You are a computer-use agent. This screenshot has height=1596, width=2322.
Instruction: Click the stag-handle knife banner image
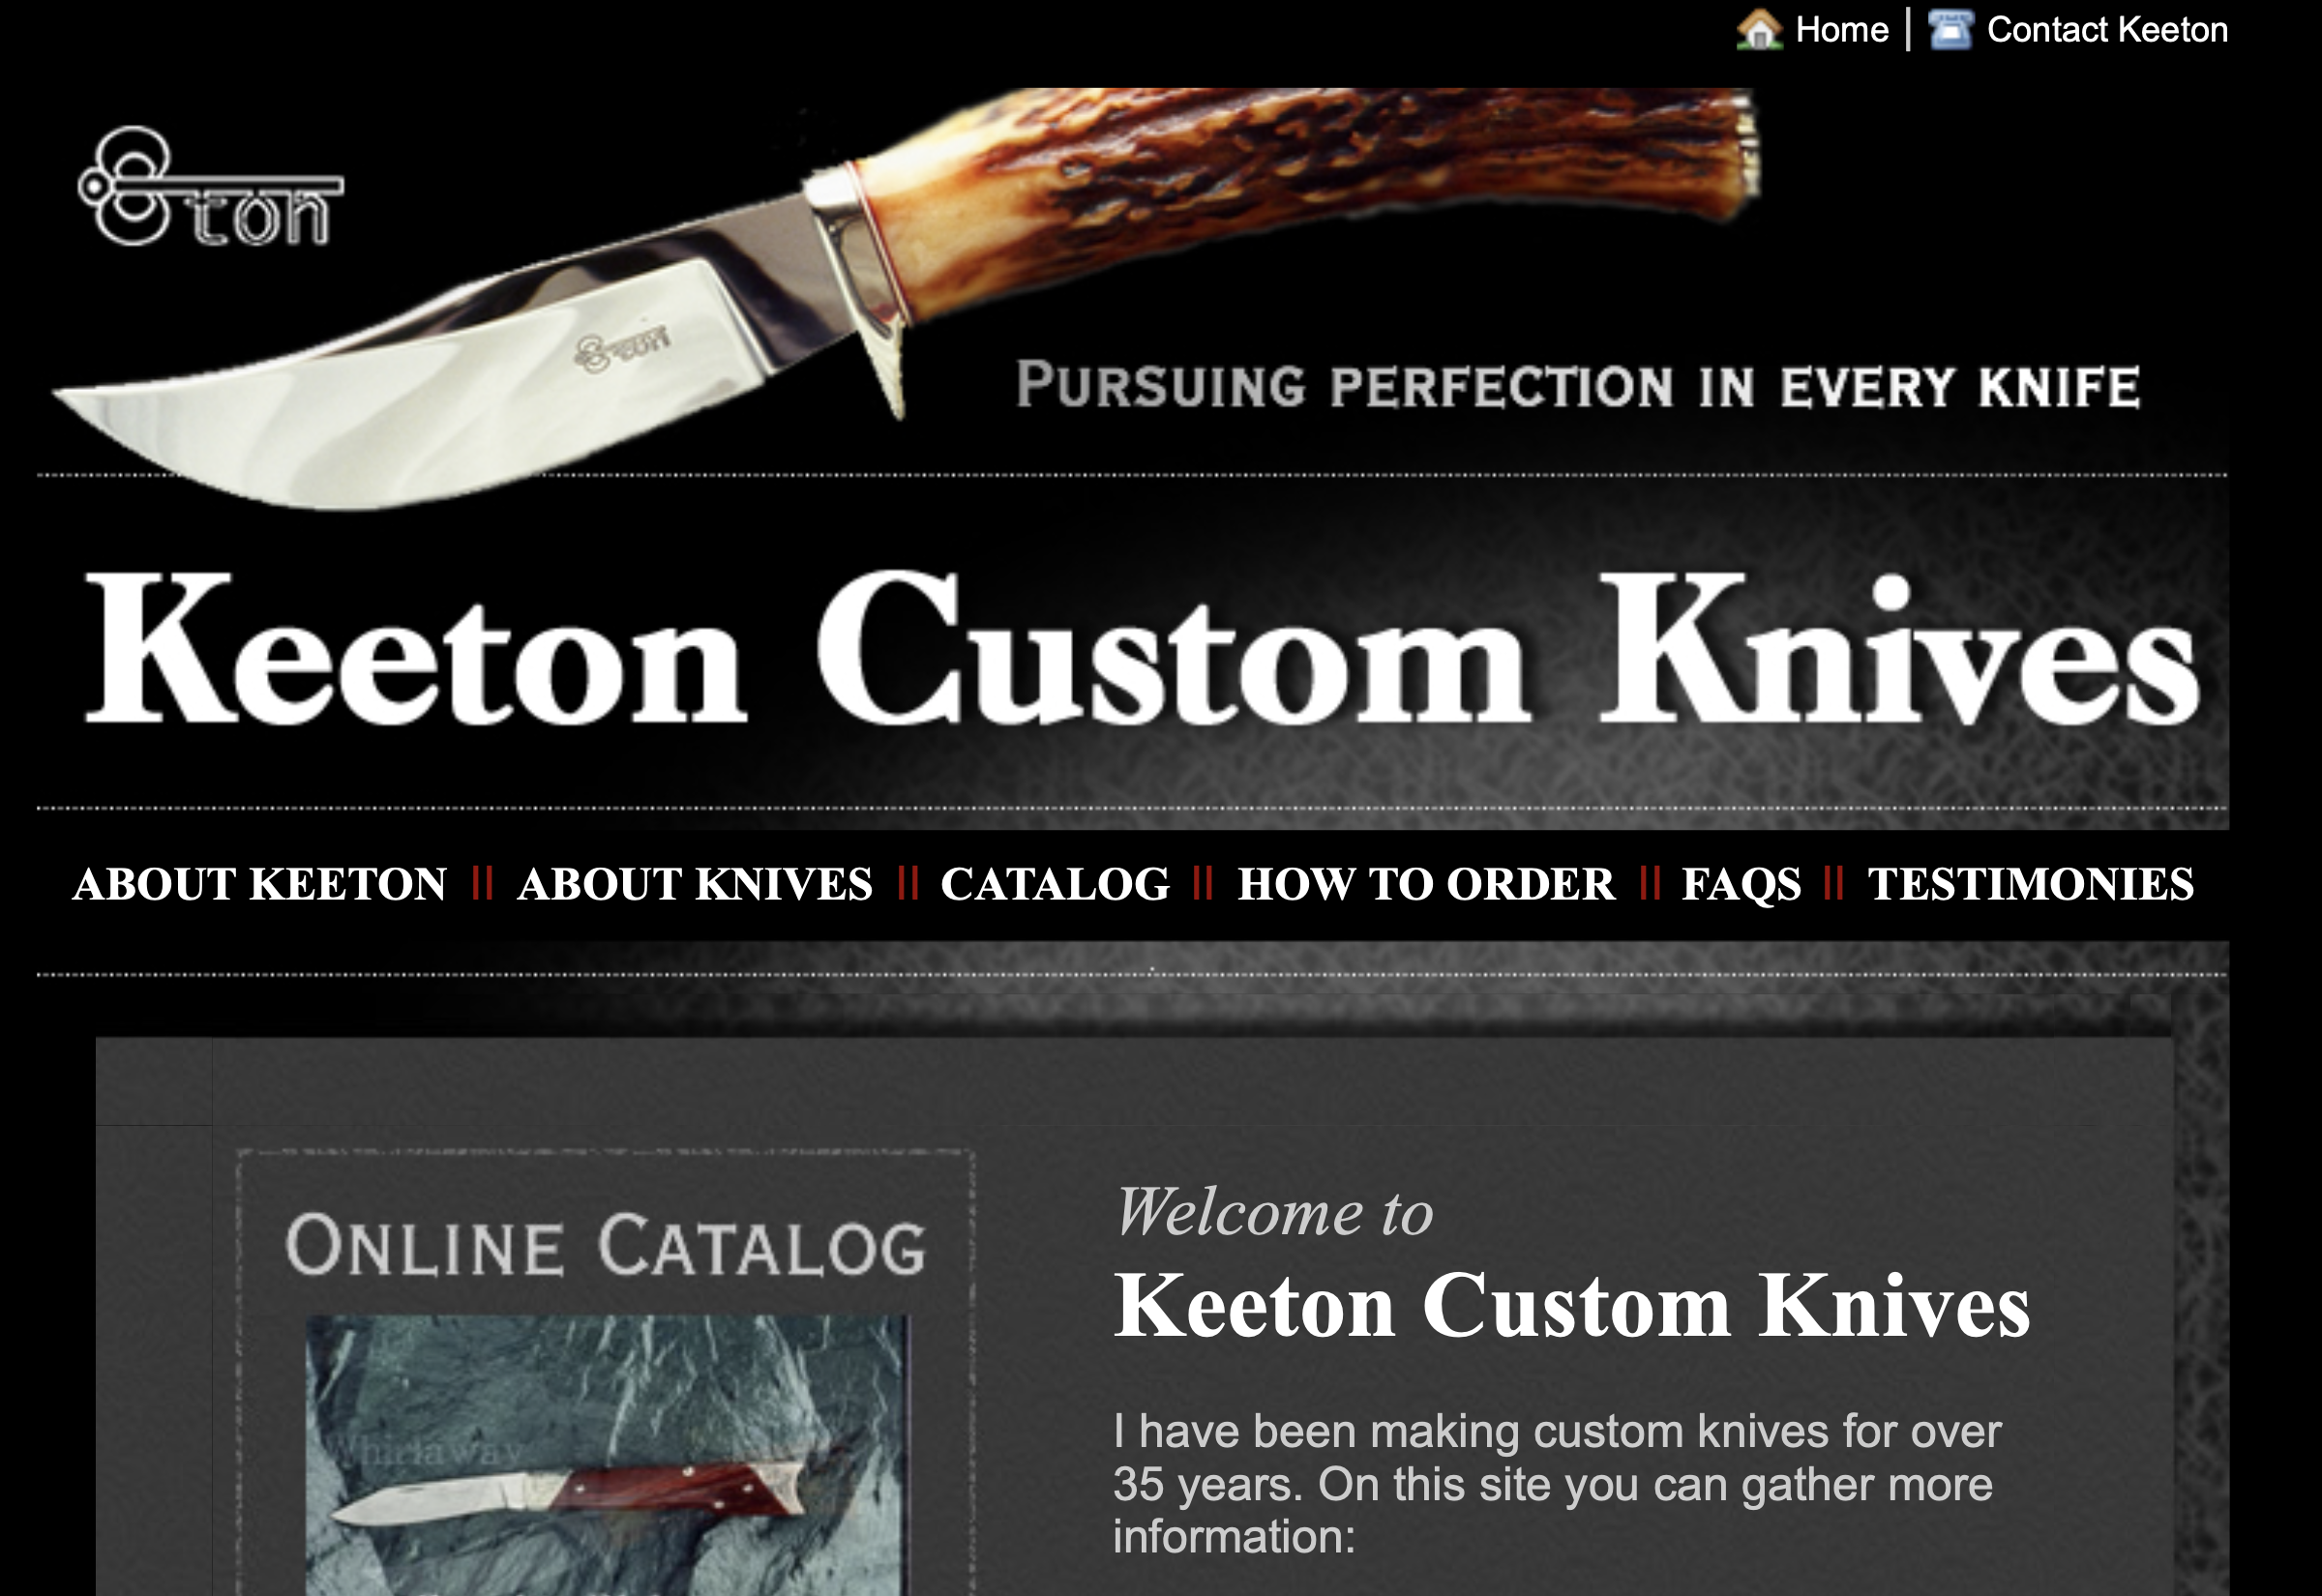pos(906,298)
